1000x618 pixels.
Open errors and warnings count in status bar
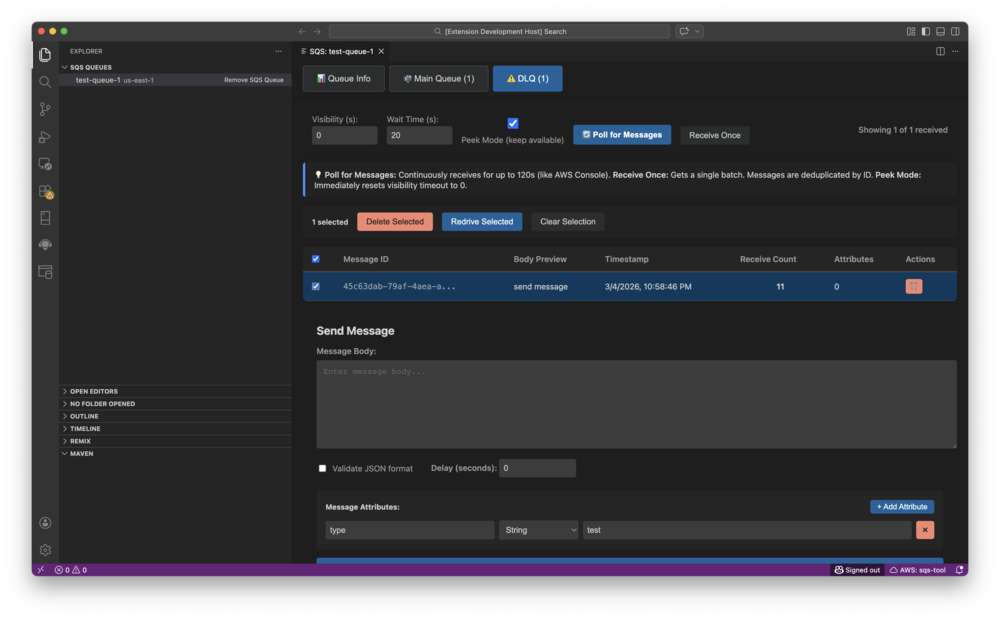point(71,570)
